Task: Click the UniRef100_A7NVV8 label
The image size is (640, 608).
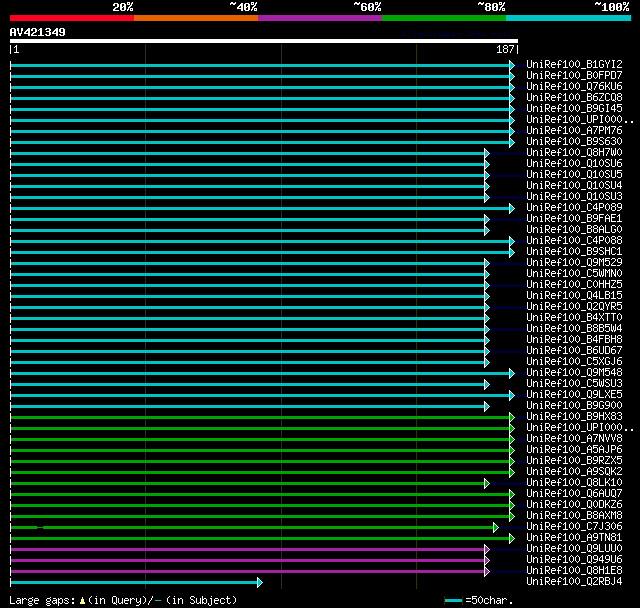Action: [x=574, y=439]
